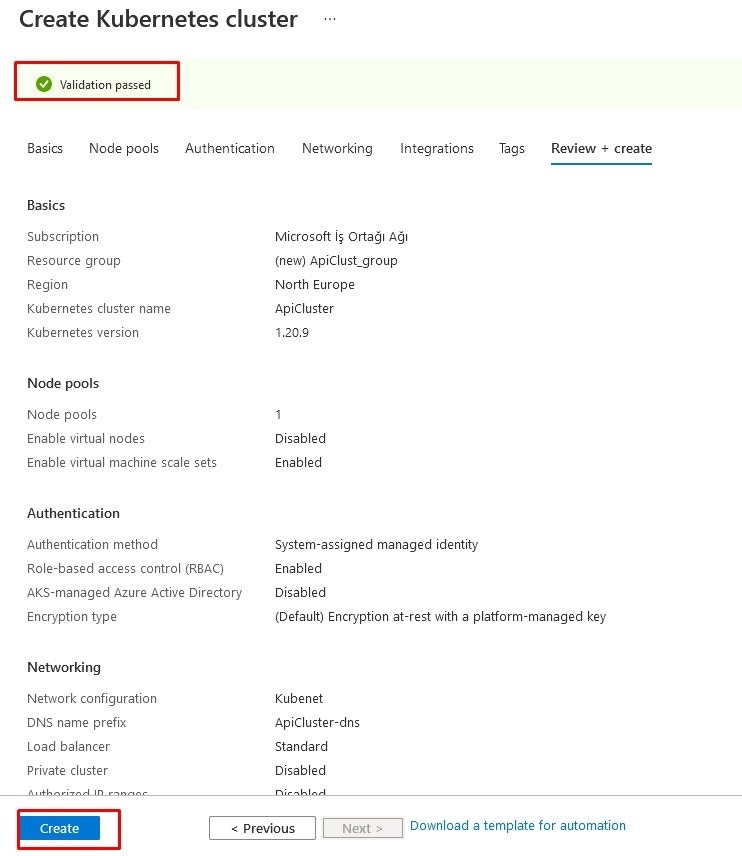The height and width of the screenshot is (856, 742).
Task: Open the Networking tab
Action: pos(336,148)
